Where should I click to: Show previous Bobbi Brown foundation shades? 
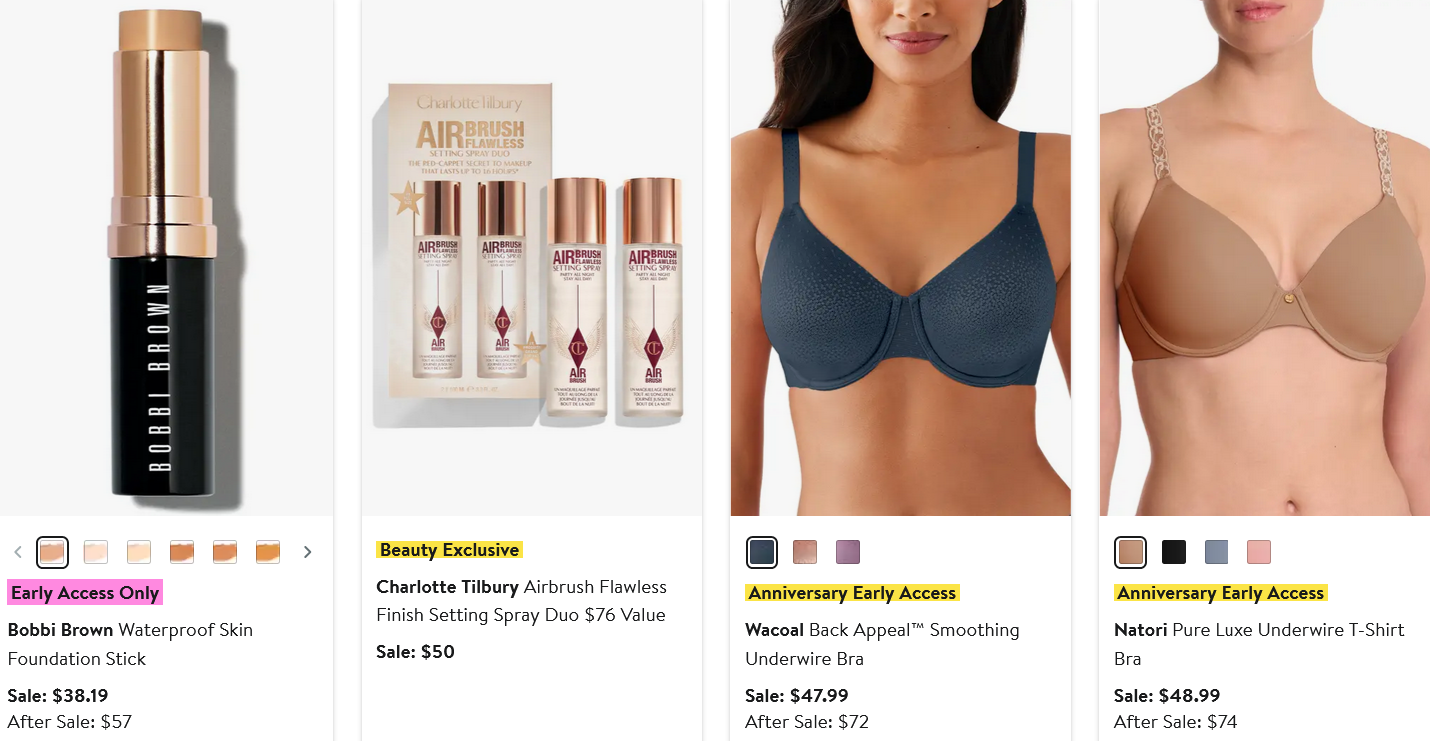click(x=17, y=552)
